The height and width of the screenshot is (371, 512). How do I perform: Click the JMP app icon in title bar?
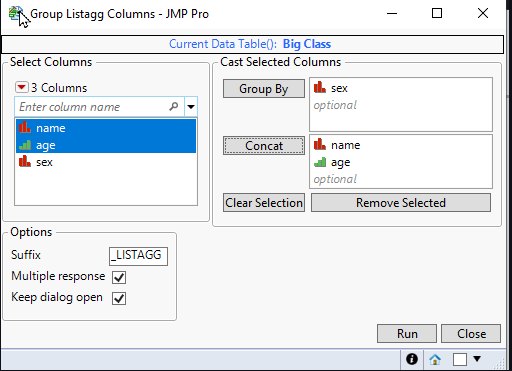coord(15,14)
